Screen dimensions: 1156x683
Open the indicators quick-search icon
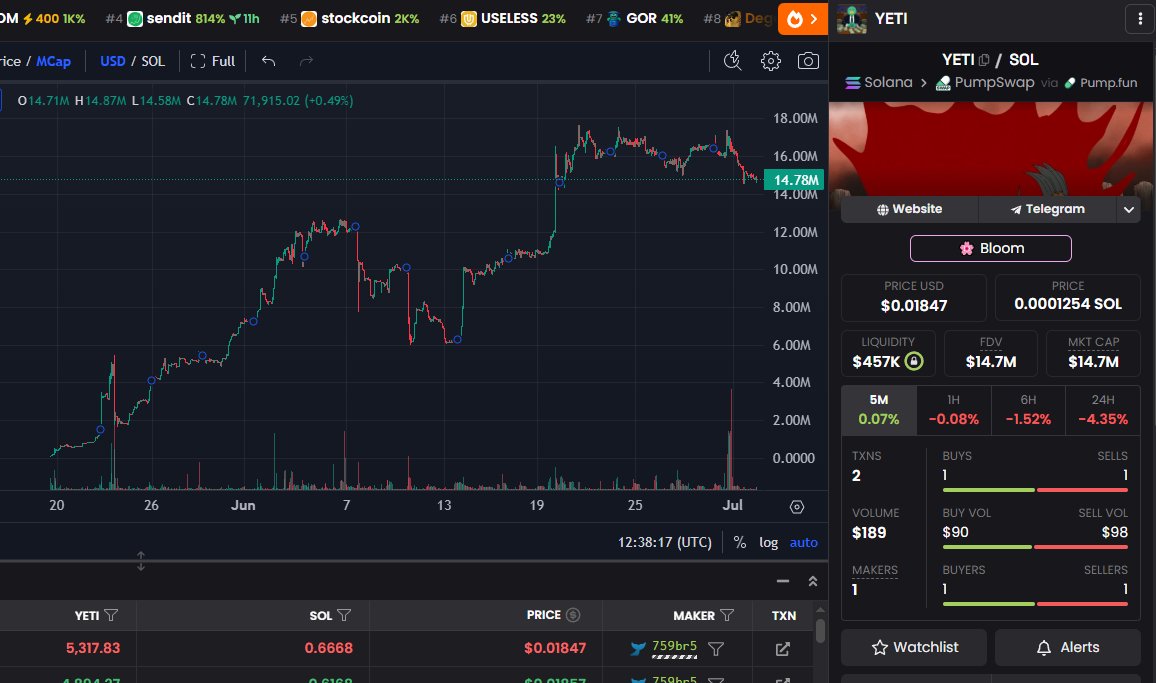(x=732, y=60)
